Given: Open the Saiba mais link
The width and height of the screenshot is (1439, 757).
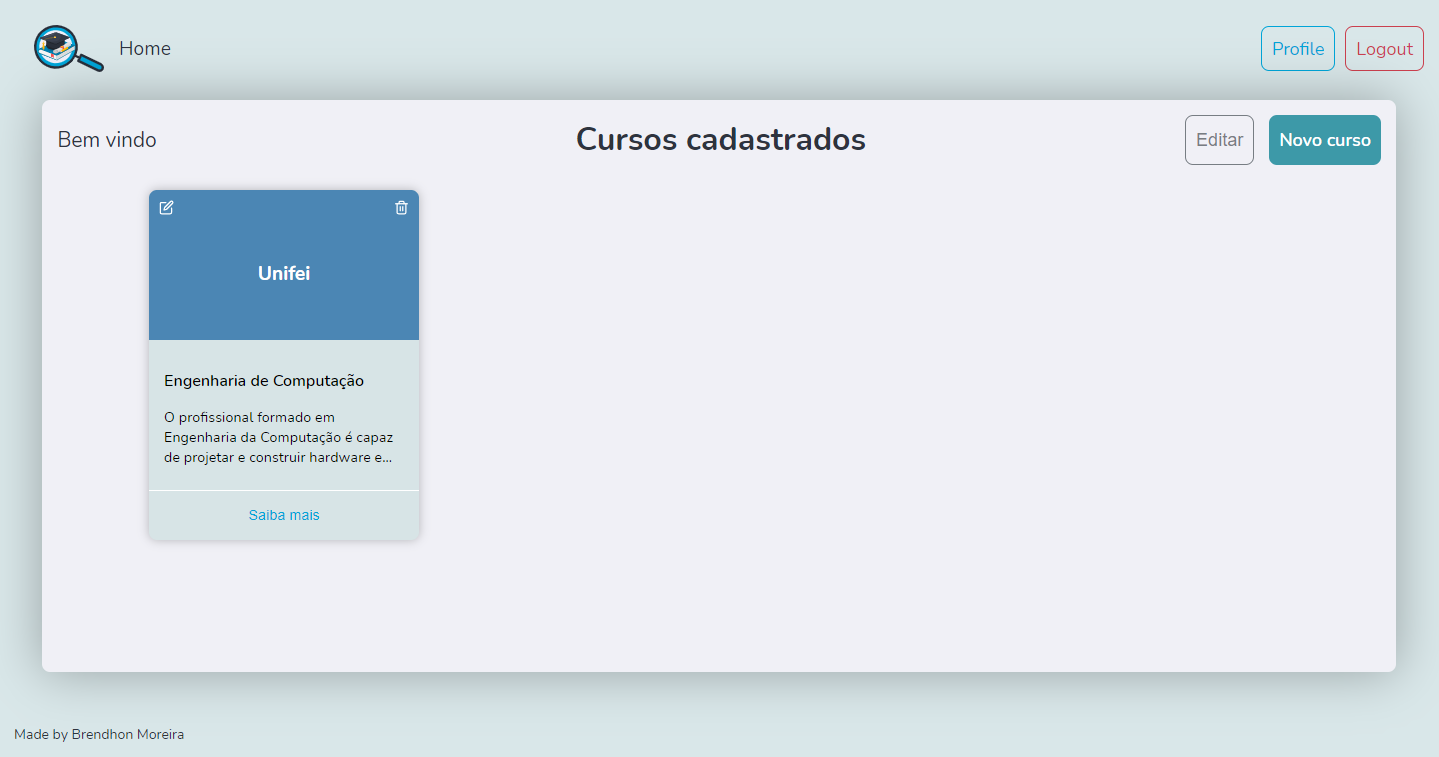Looking at the screenshot, I should (284, 515).
